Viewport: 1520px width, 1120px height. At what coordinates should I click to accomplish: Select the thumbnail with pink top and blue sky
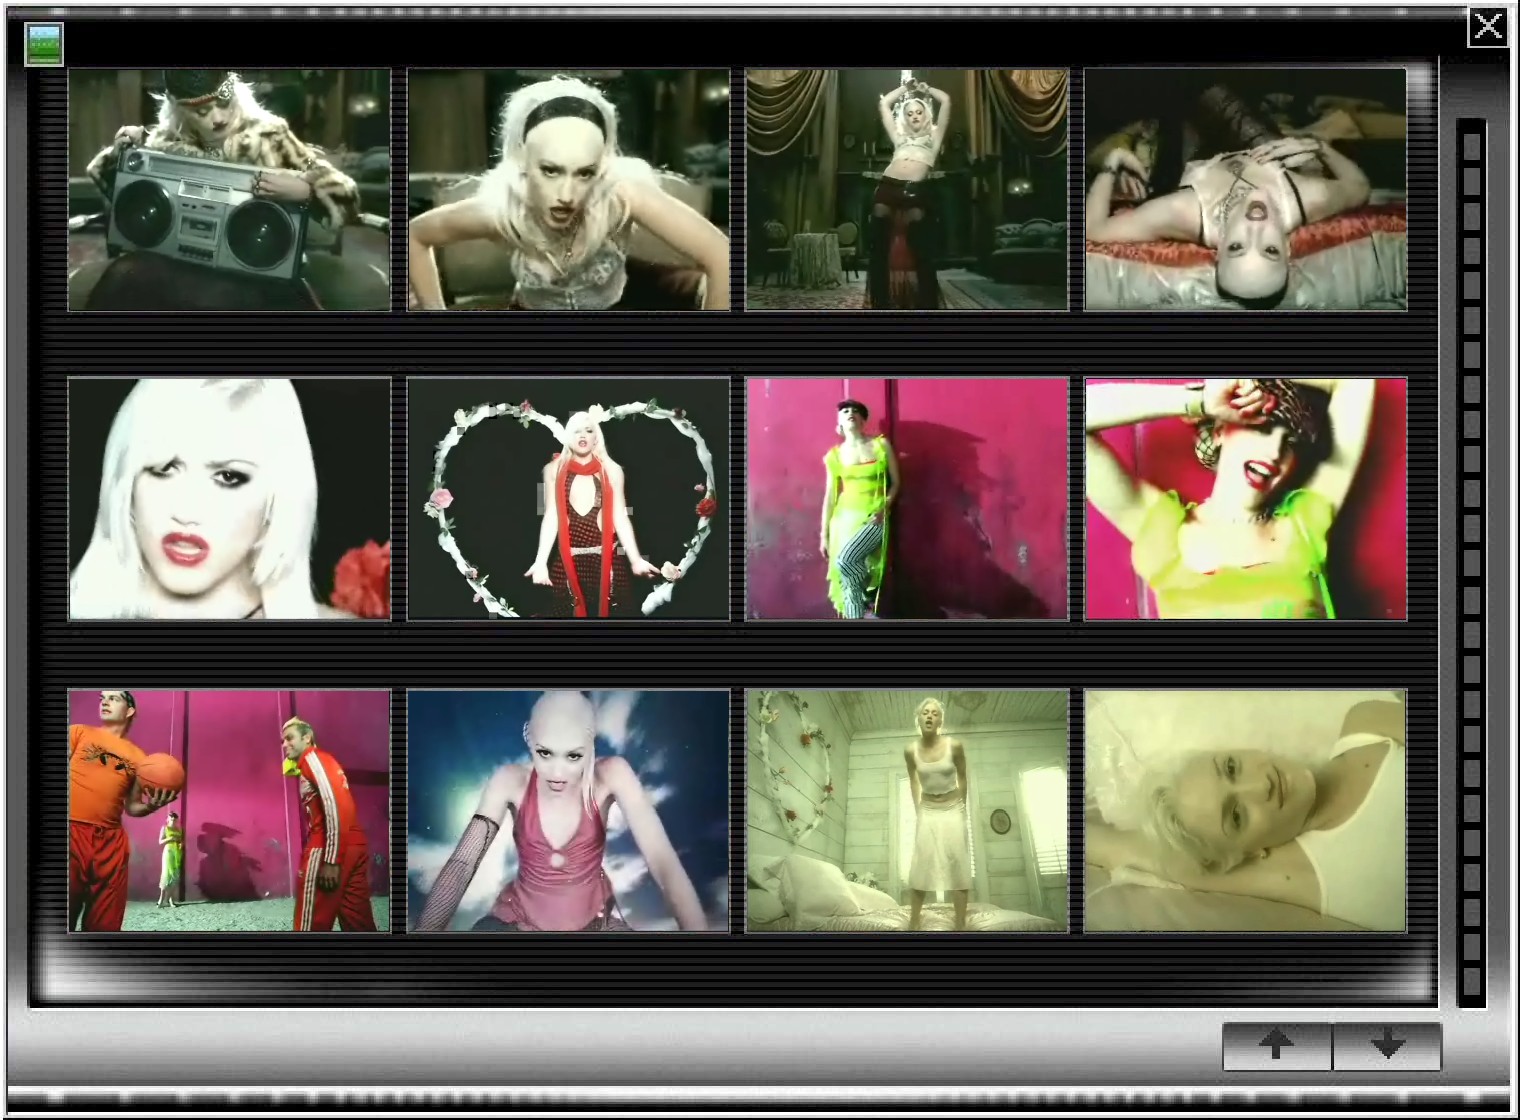[568, 811]
